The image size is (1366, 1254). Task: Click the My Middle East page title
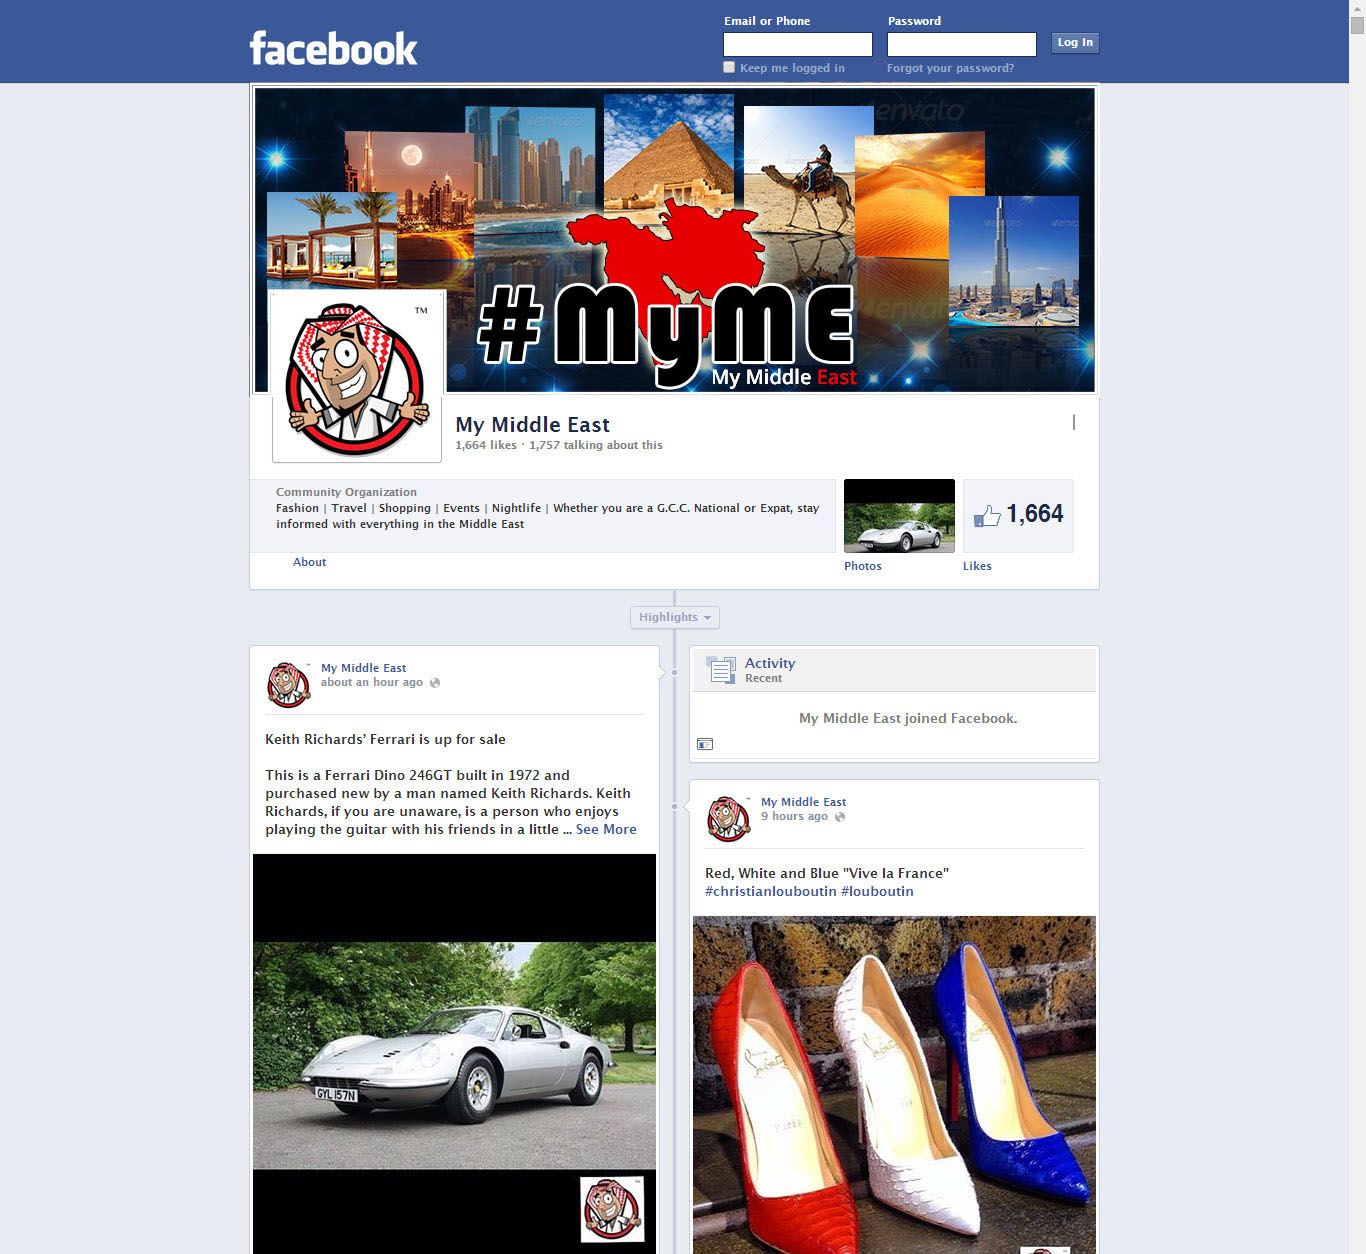[x=532, y=425]
